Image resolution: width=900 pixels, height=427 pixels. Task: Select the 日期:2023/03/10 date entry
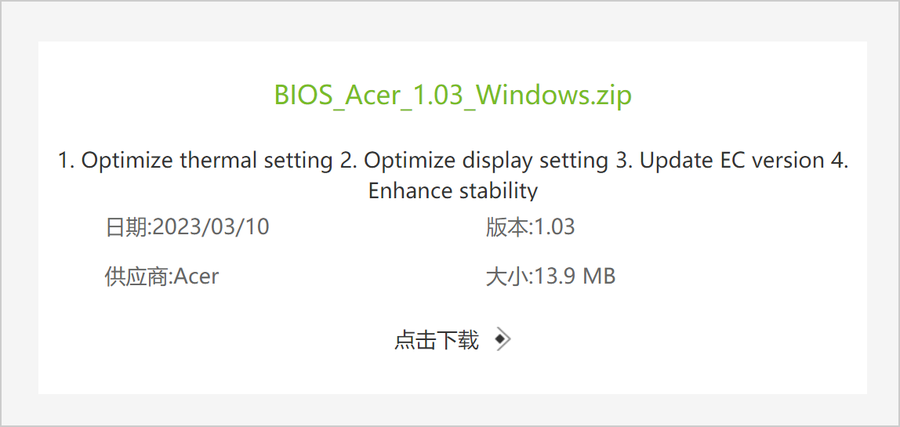(x=187, y=227)
